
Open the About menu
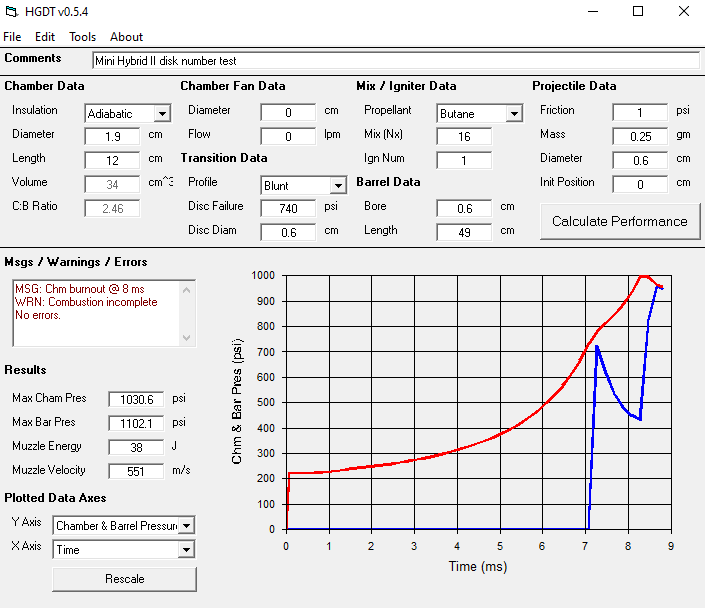(126, 37)
